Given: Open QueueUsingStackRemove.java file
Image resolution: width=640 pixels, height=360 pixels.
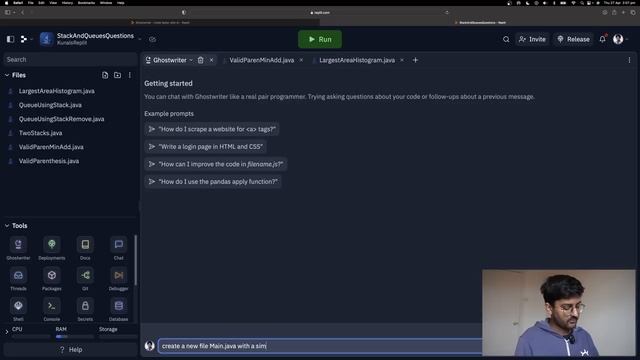Looking at the screenshot, I should (61, 119).
